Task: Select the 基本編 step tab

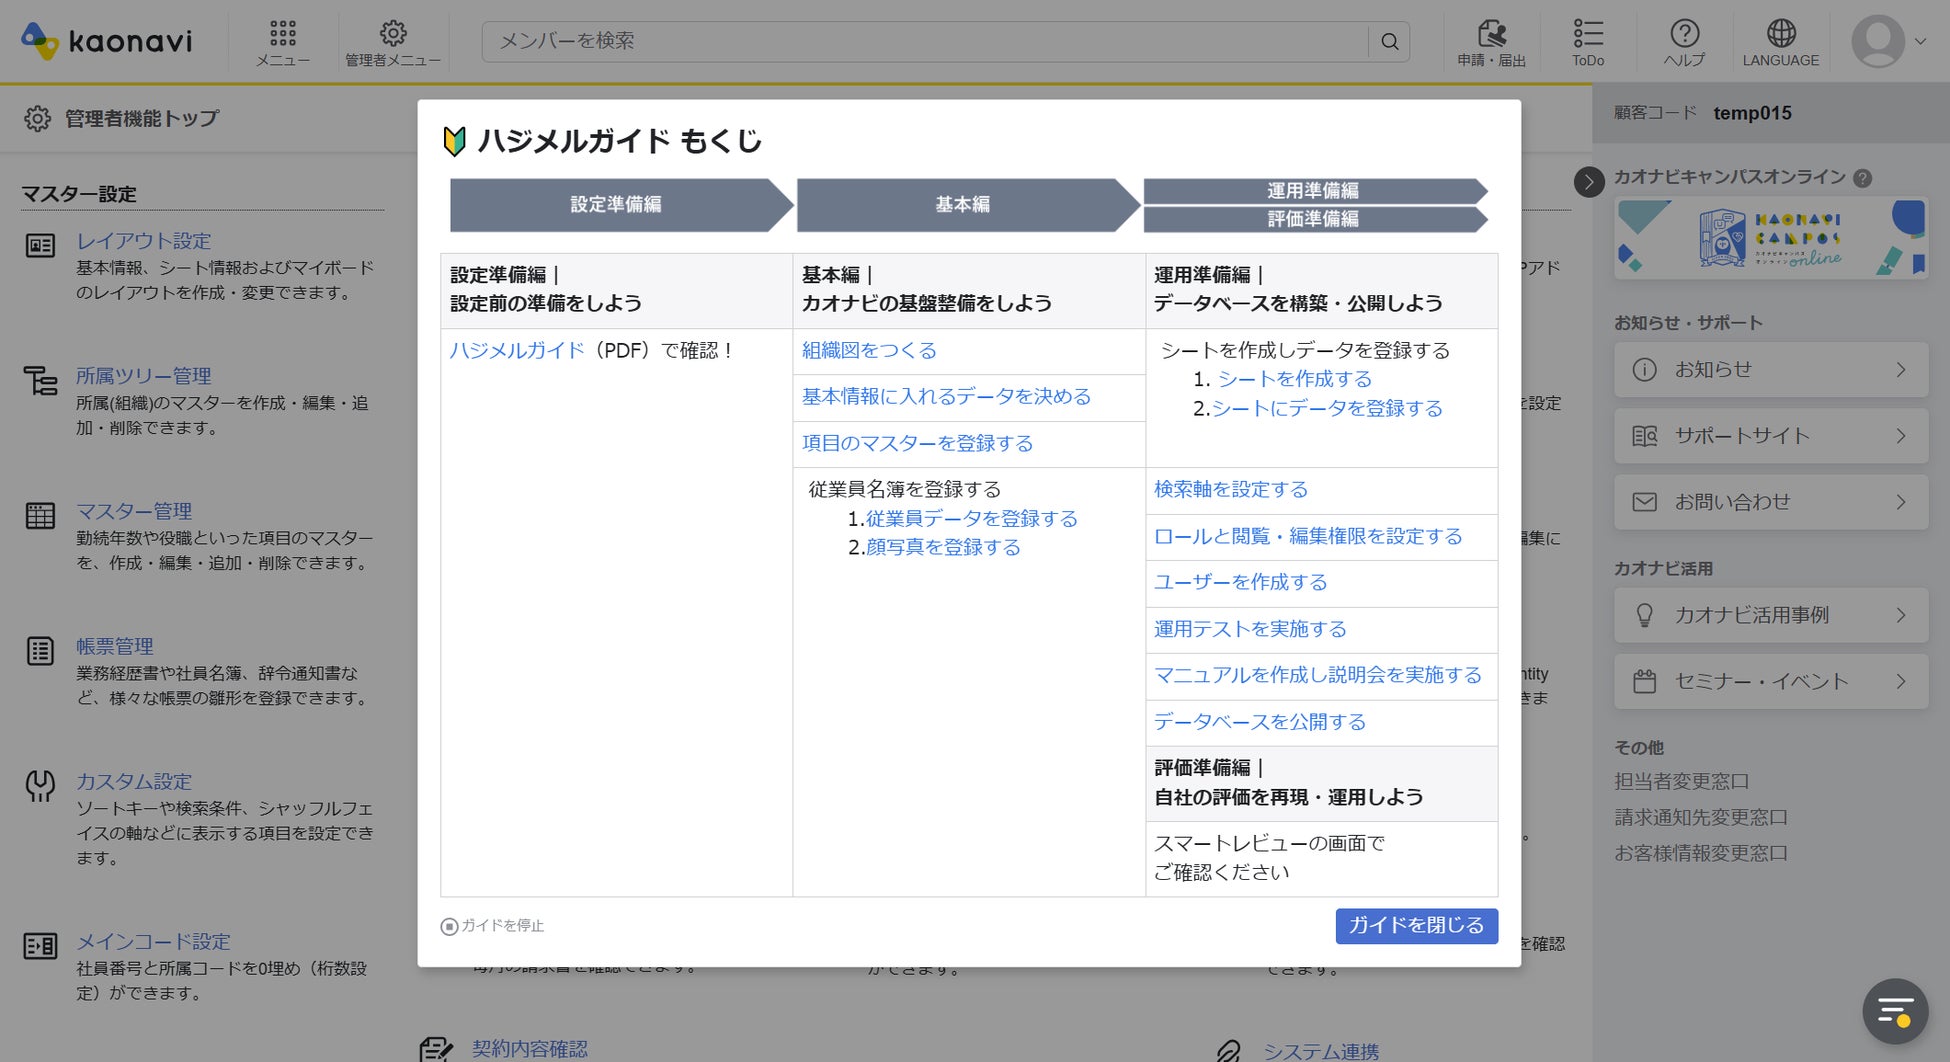Action: coord(968,205)
